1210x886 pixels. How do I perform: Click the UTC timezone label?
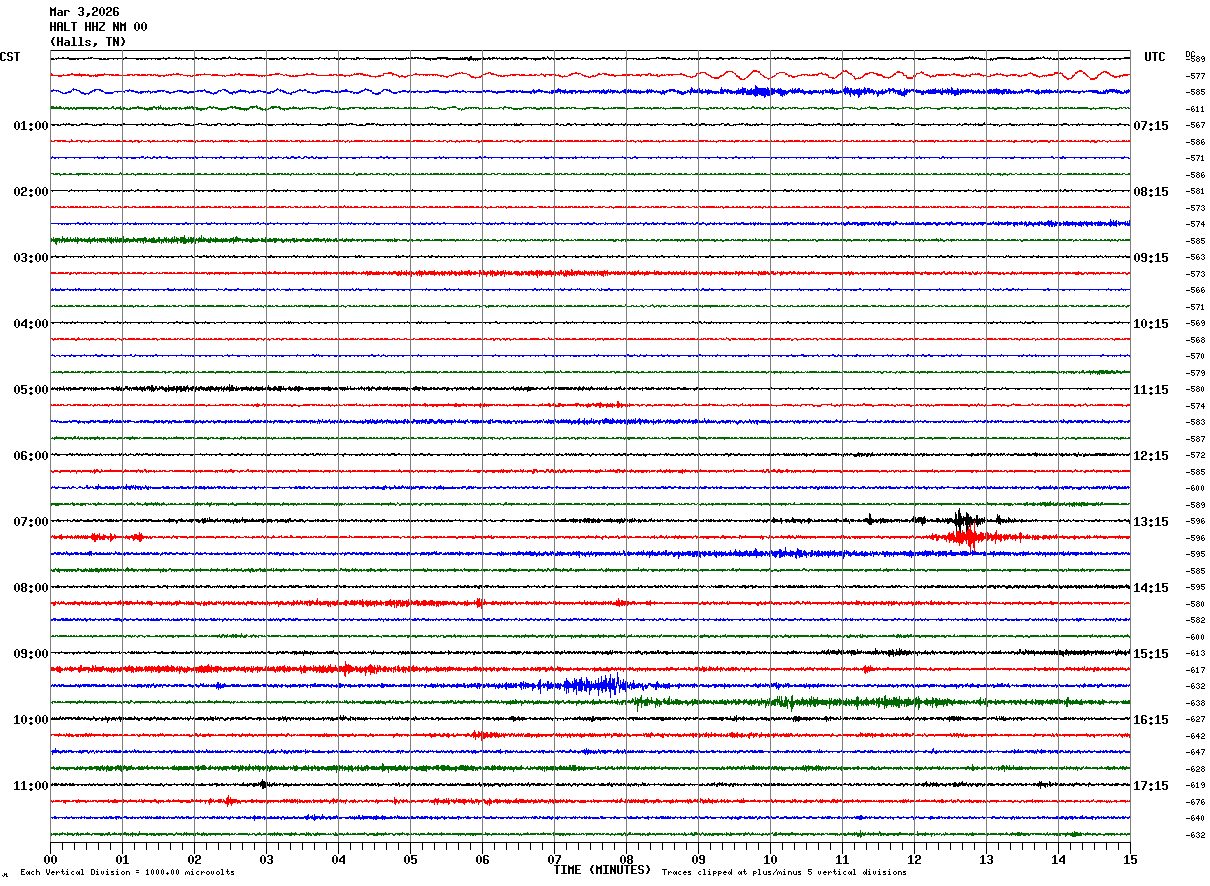(x=1155, y=57)
